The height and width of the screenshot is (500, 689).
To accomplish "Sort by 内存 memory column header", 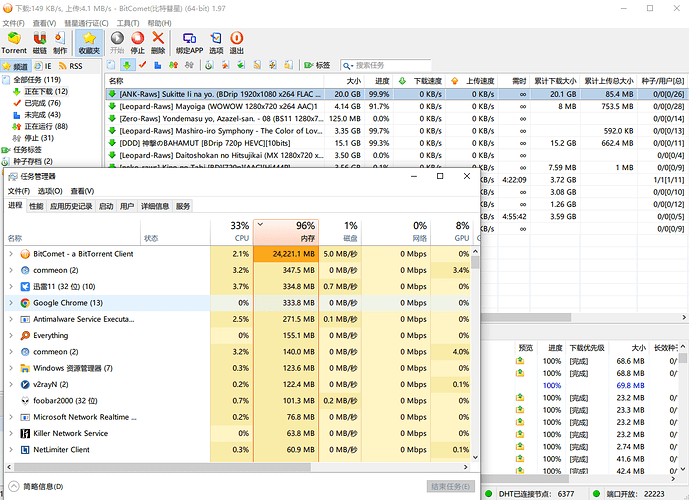I will 286,232.
